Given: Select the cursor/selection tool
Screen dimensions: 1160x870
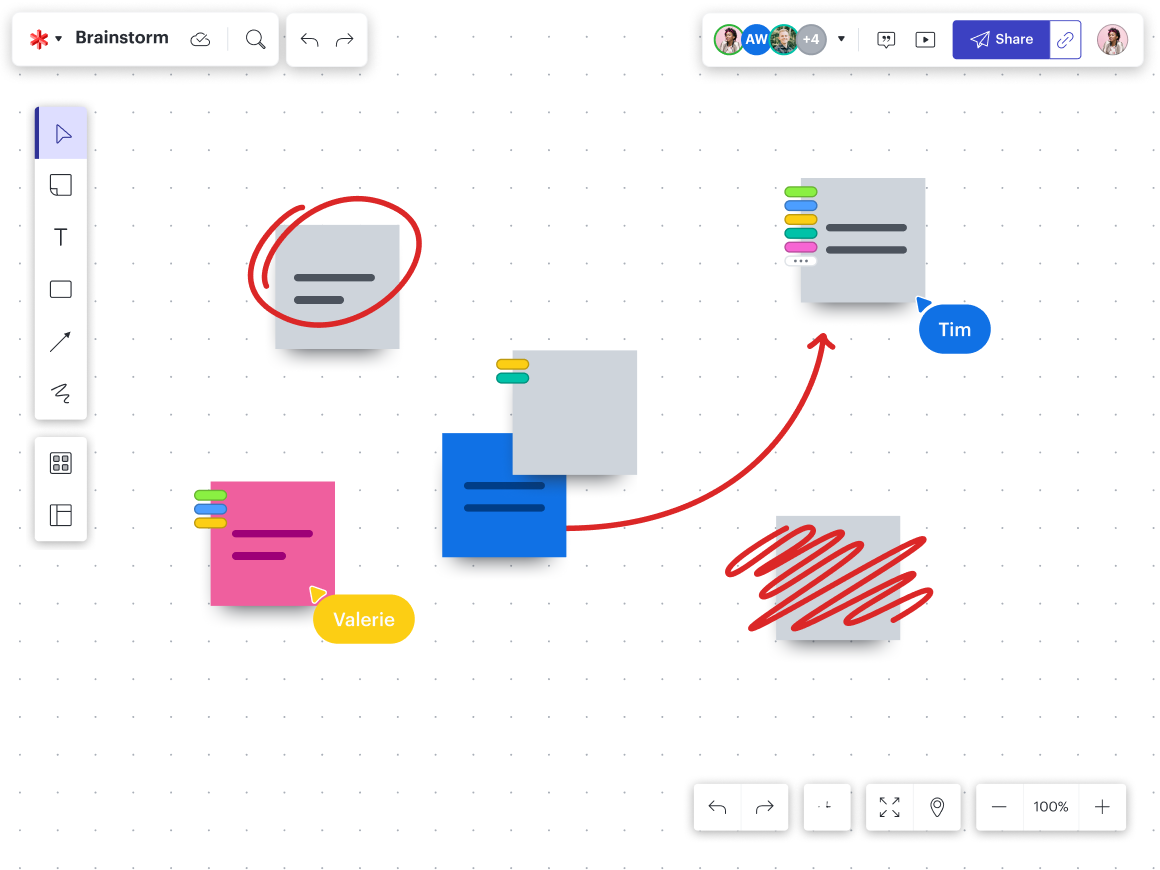Looking at the screenshot, I should click(x=61, y=132).
